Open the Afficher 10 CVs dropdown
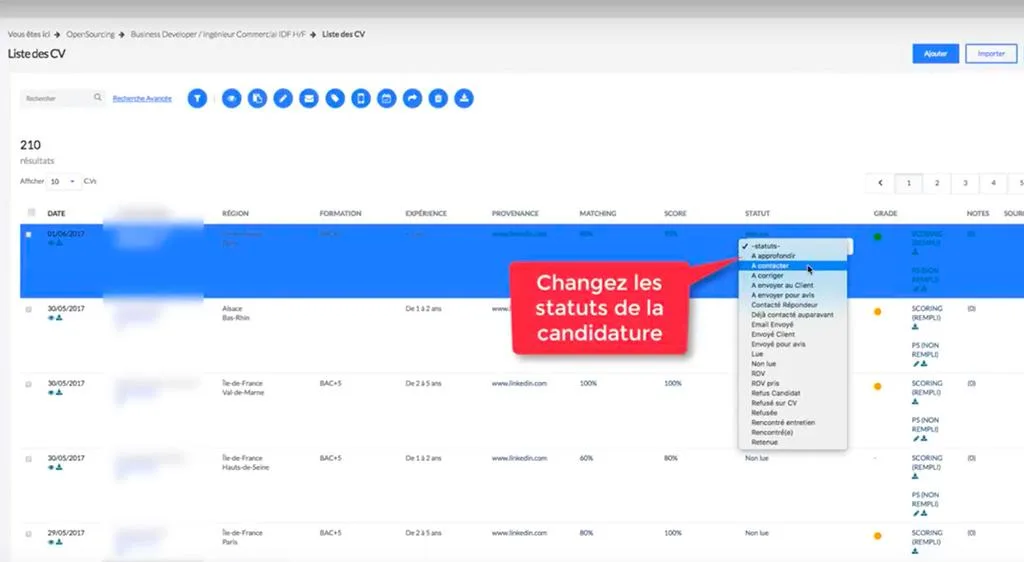1024x562 pixels. tap(63, 181)
